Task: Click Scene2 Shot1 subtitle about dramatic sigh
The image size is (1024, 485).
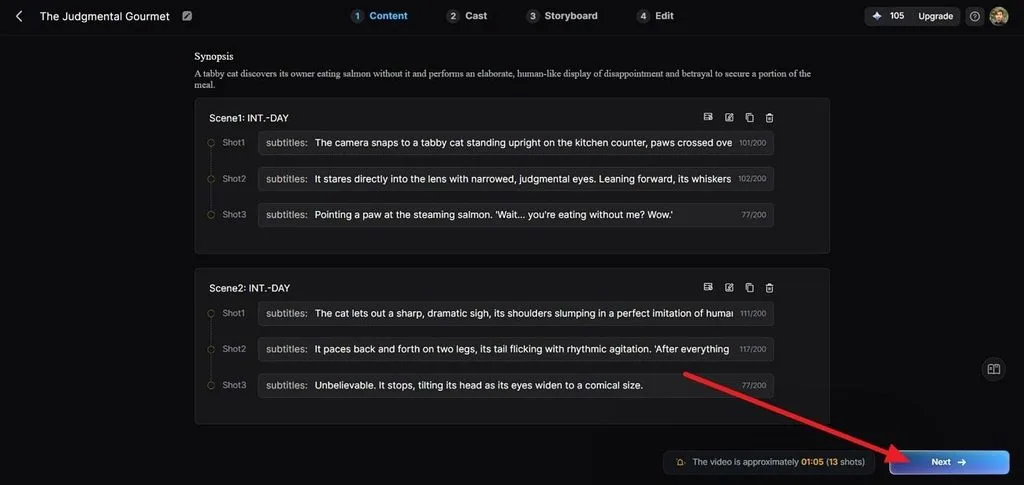Action: click(516, 313)
